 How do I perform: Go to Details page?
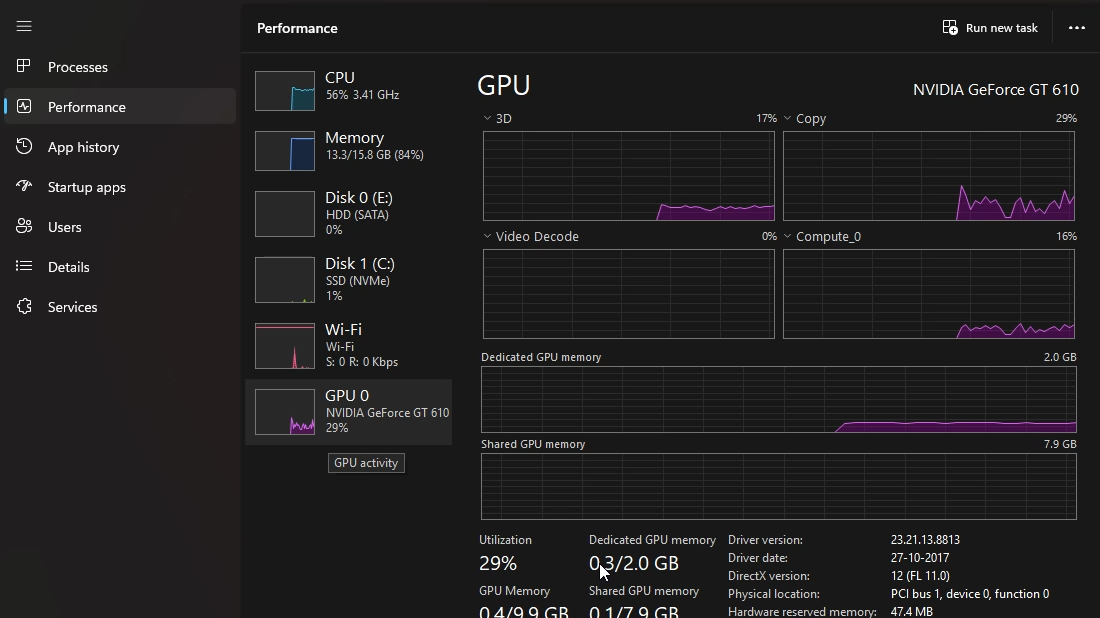point(120,267)
